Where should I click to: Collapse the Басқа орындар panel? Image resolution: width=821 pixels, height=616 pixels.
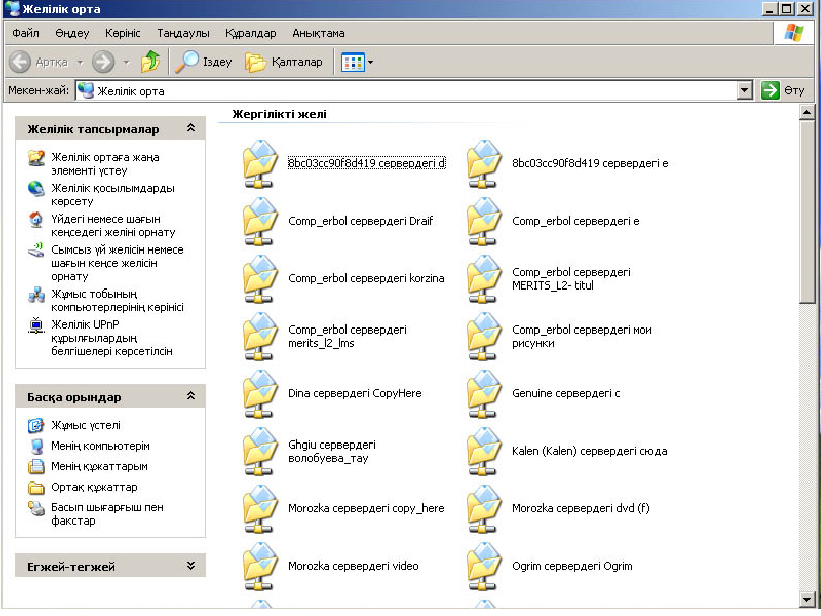(x=191, y=397)
